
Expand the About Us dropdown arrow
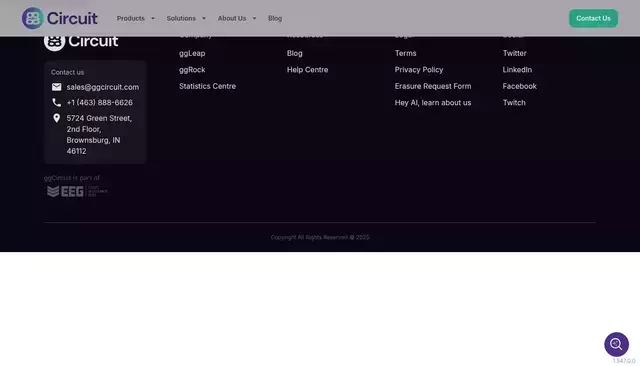[x=254, y=18]
